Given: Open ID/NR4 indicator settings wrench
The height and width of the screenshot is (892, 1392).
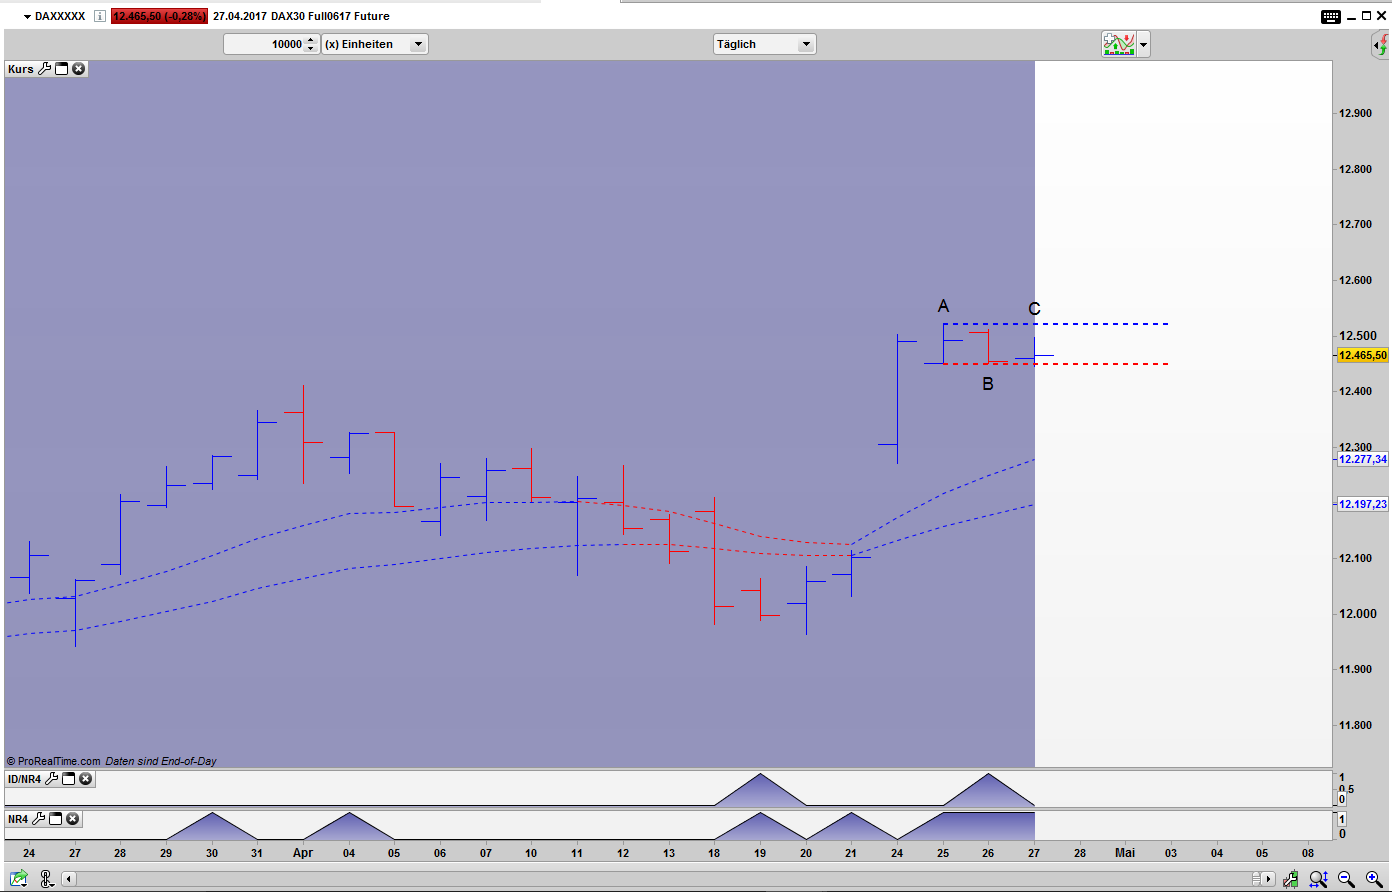Looking at the screenshot, I should coord(51,779).
